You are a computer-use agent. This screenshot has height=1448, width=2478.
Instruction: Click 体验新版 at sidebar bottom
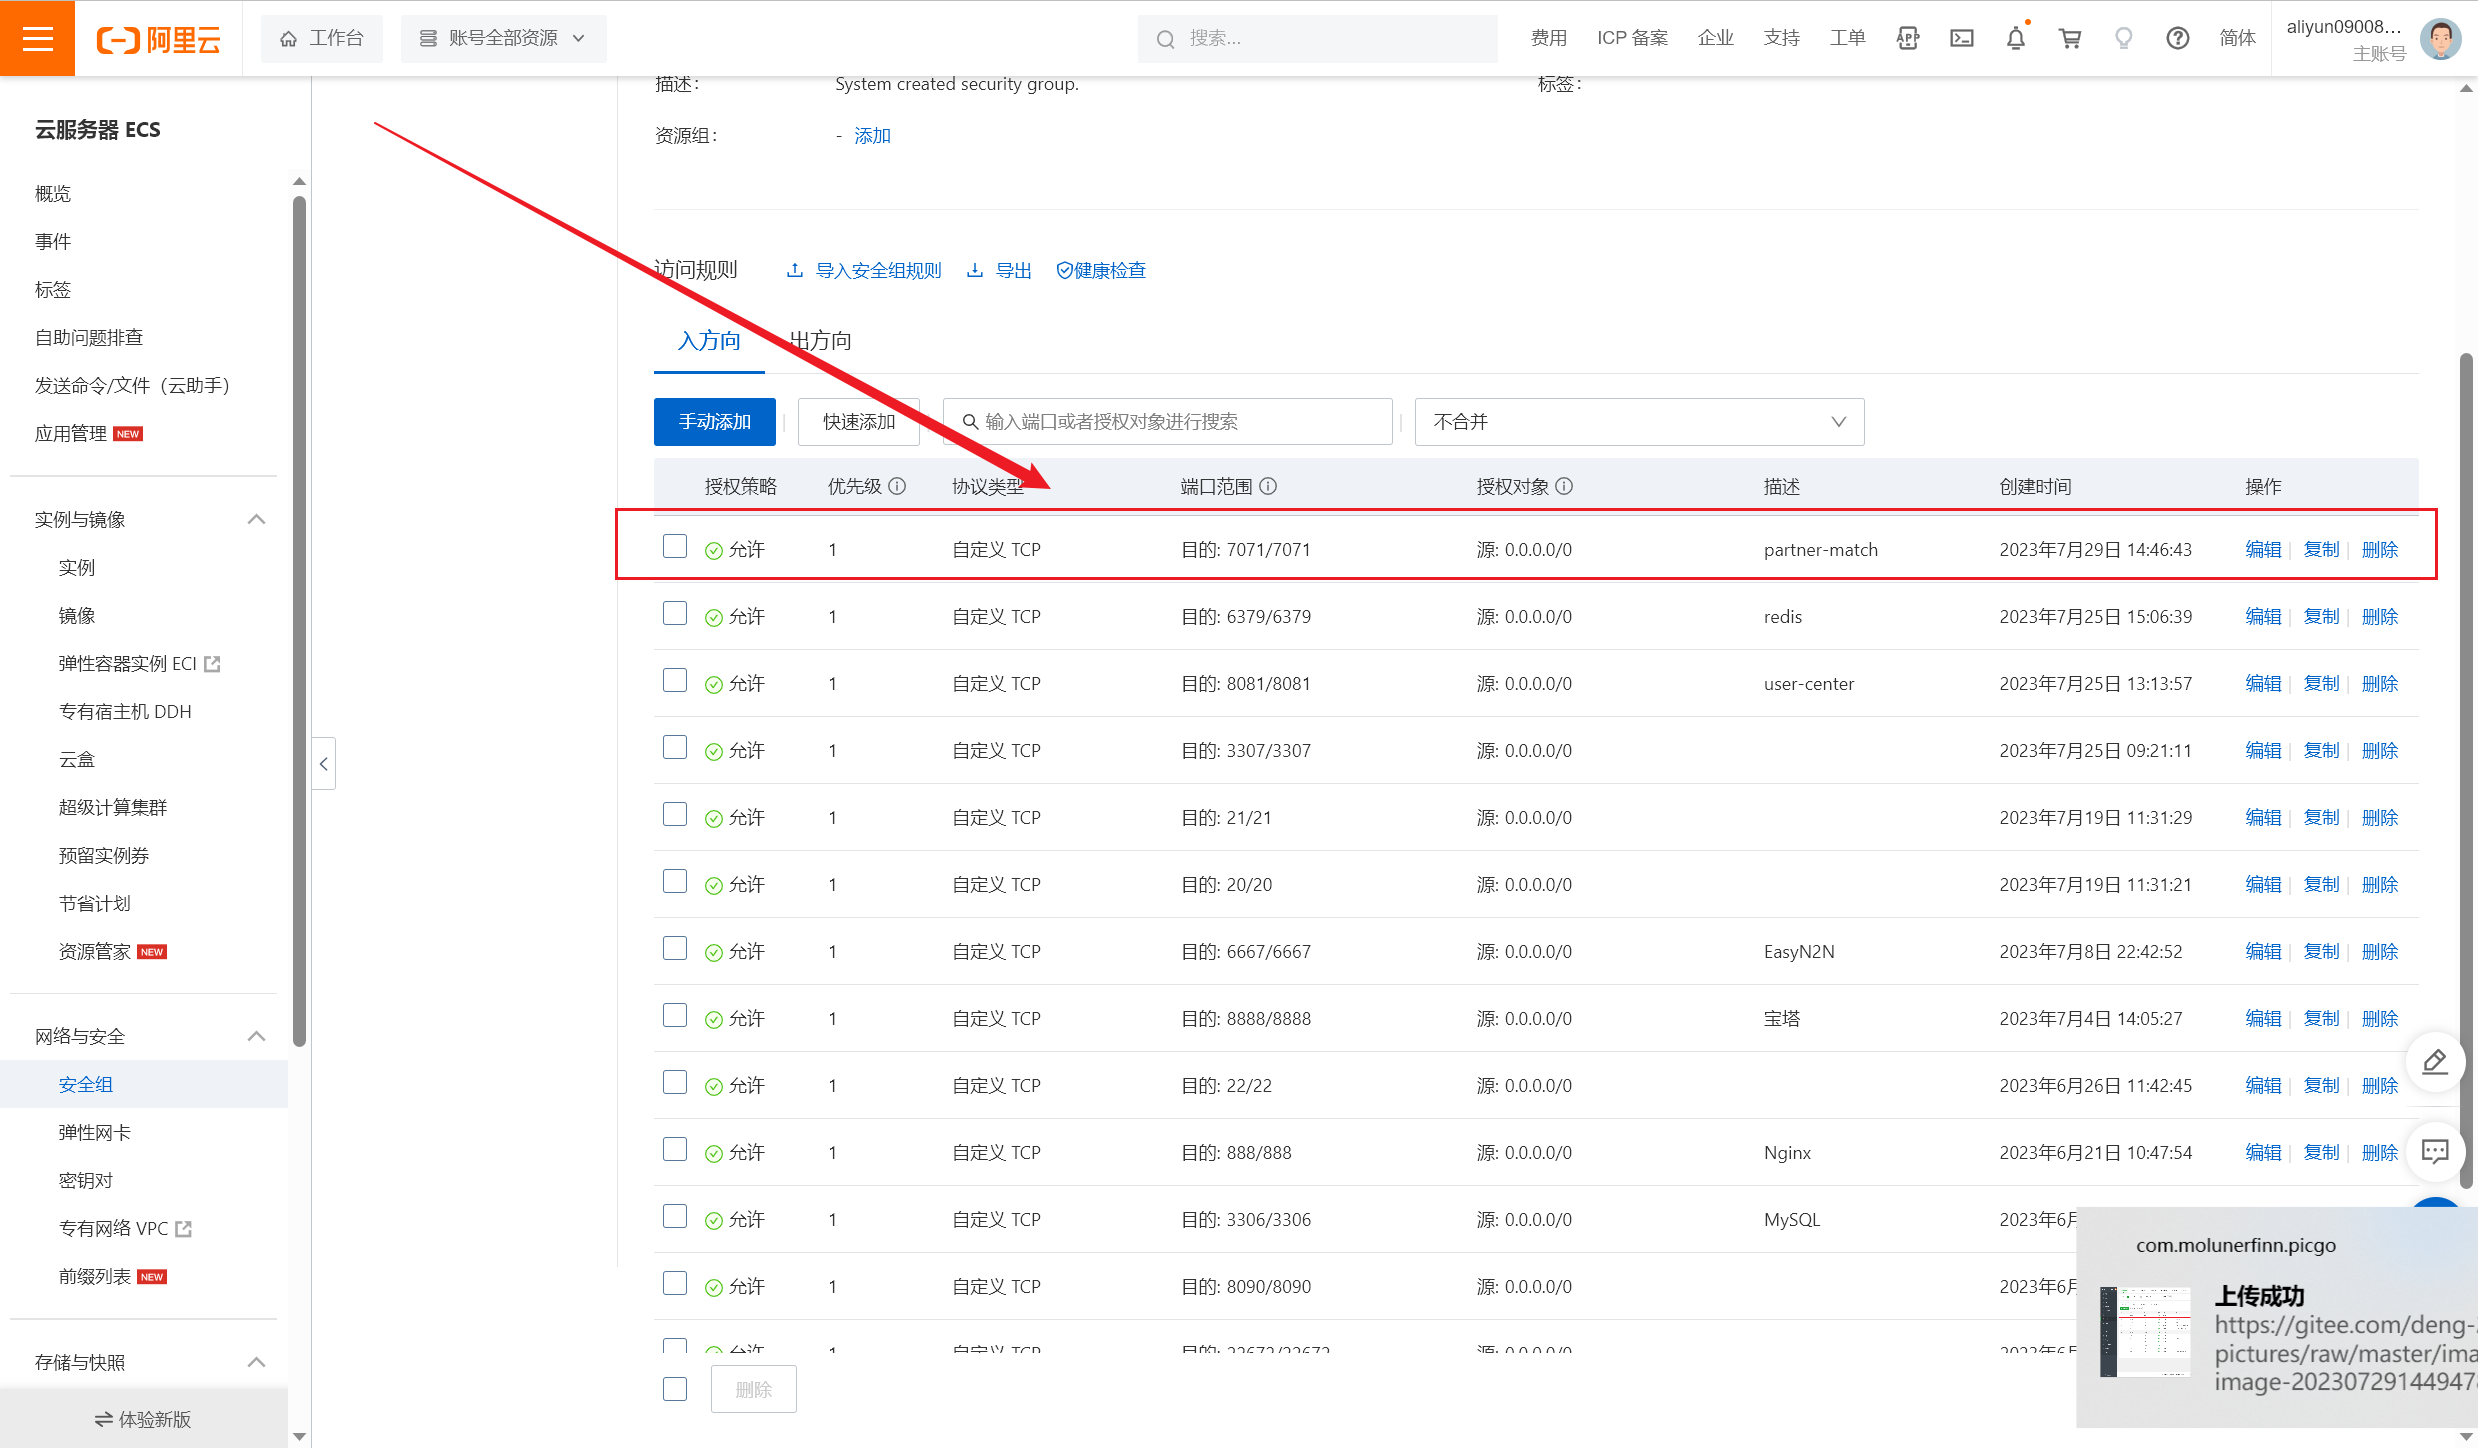pos(143,1419)
